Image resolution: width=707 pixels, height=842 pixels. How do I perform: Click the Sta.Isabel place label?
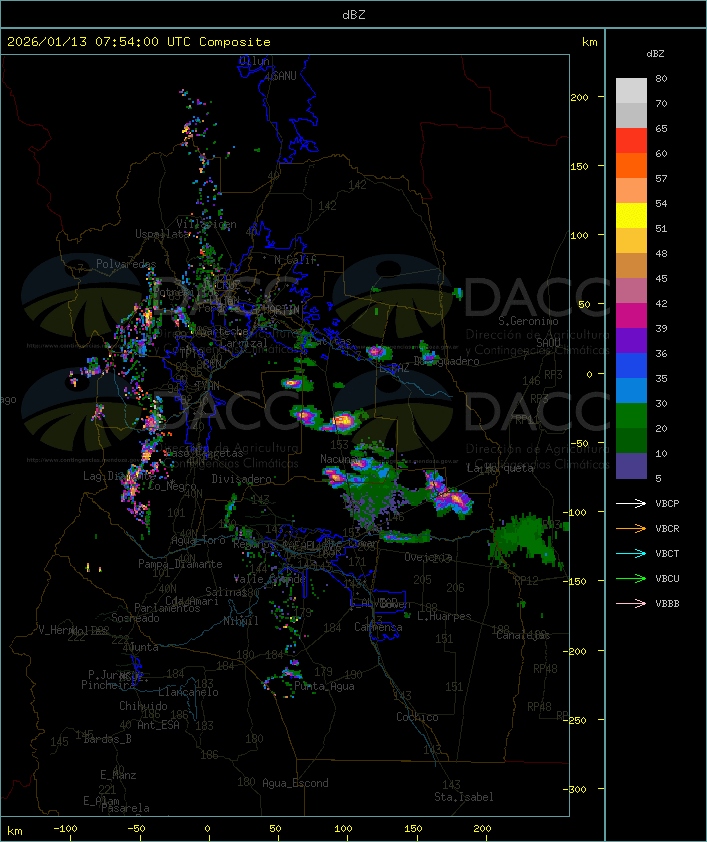click(x=464, y=797)
